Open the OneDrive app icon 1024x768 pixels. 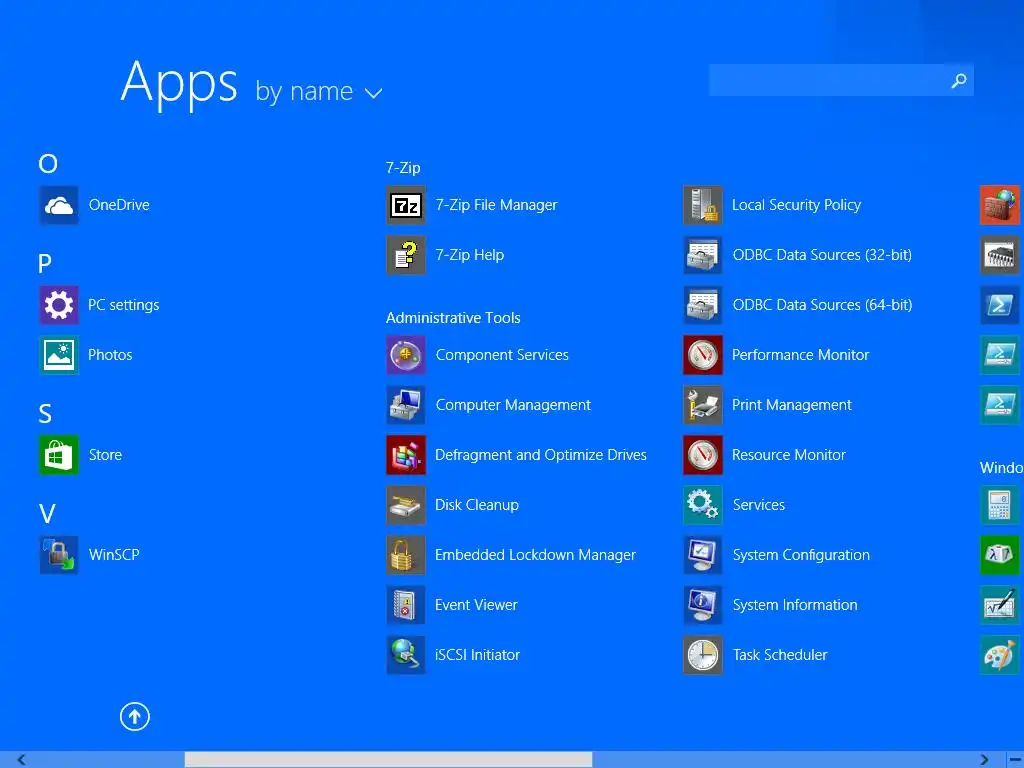[x=59, y=205]
